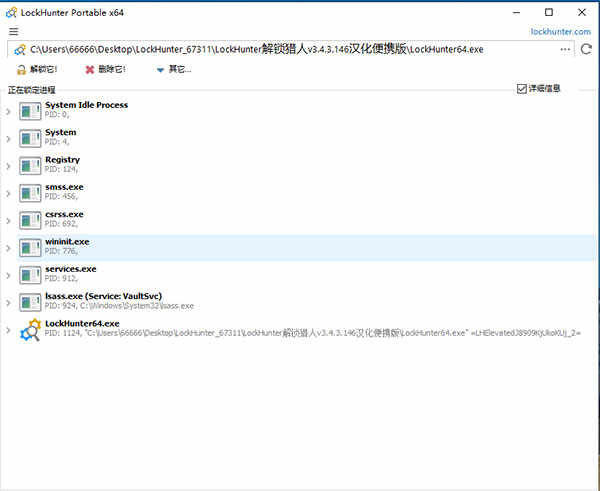Click the csrss.exe process icon

pyautogui.click(x=30, y=221)
